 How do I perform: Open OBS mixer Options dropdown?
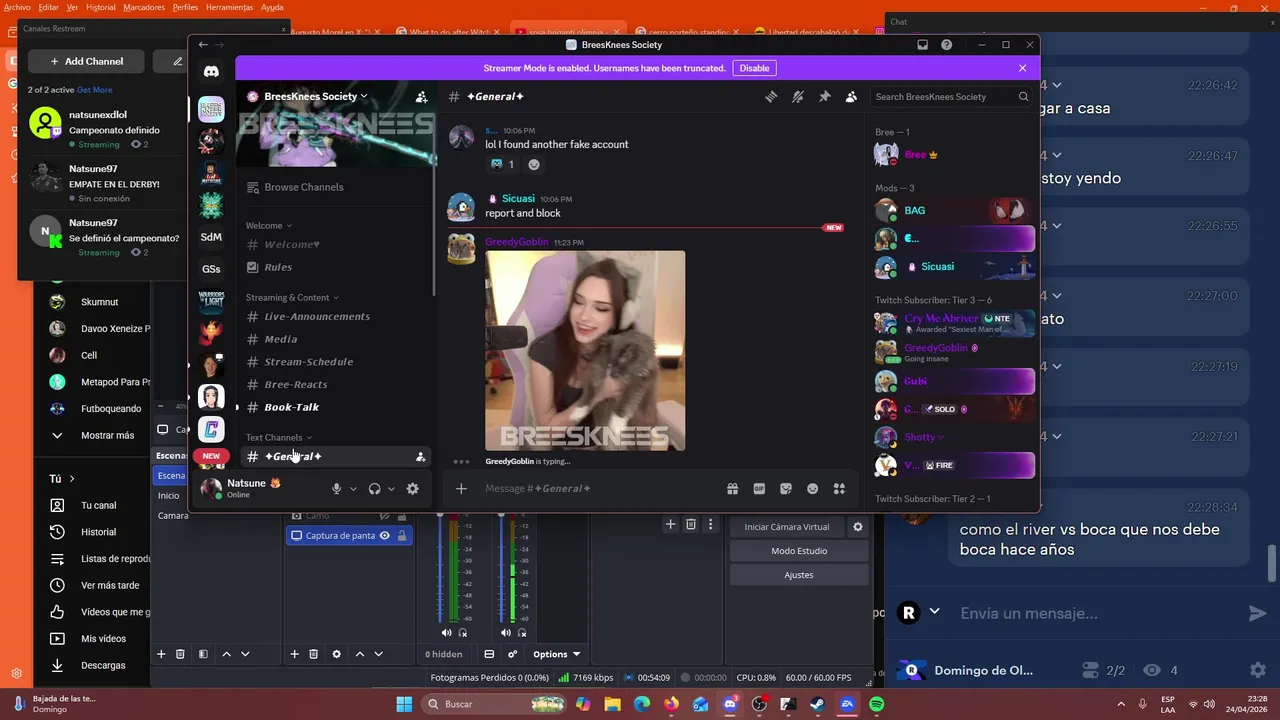556,654
